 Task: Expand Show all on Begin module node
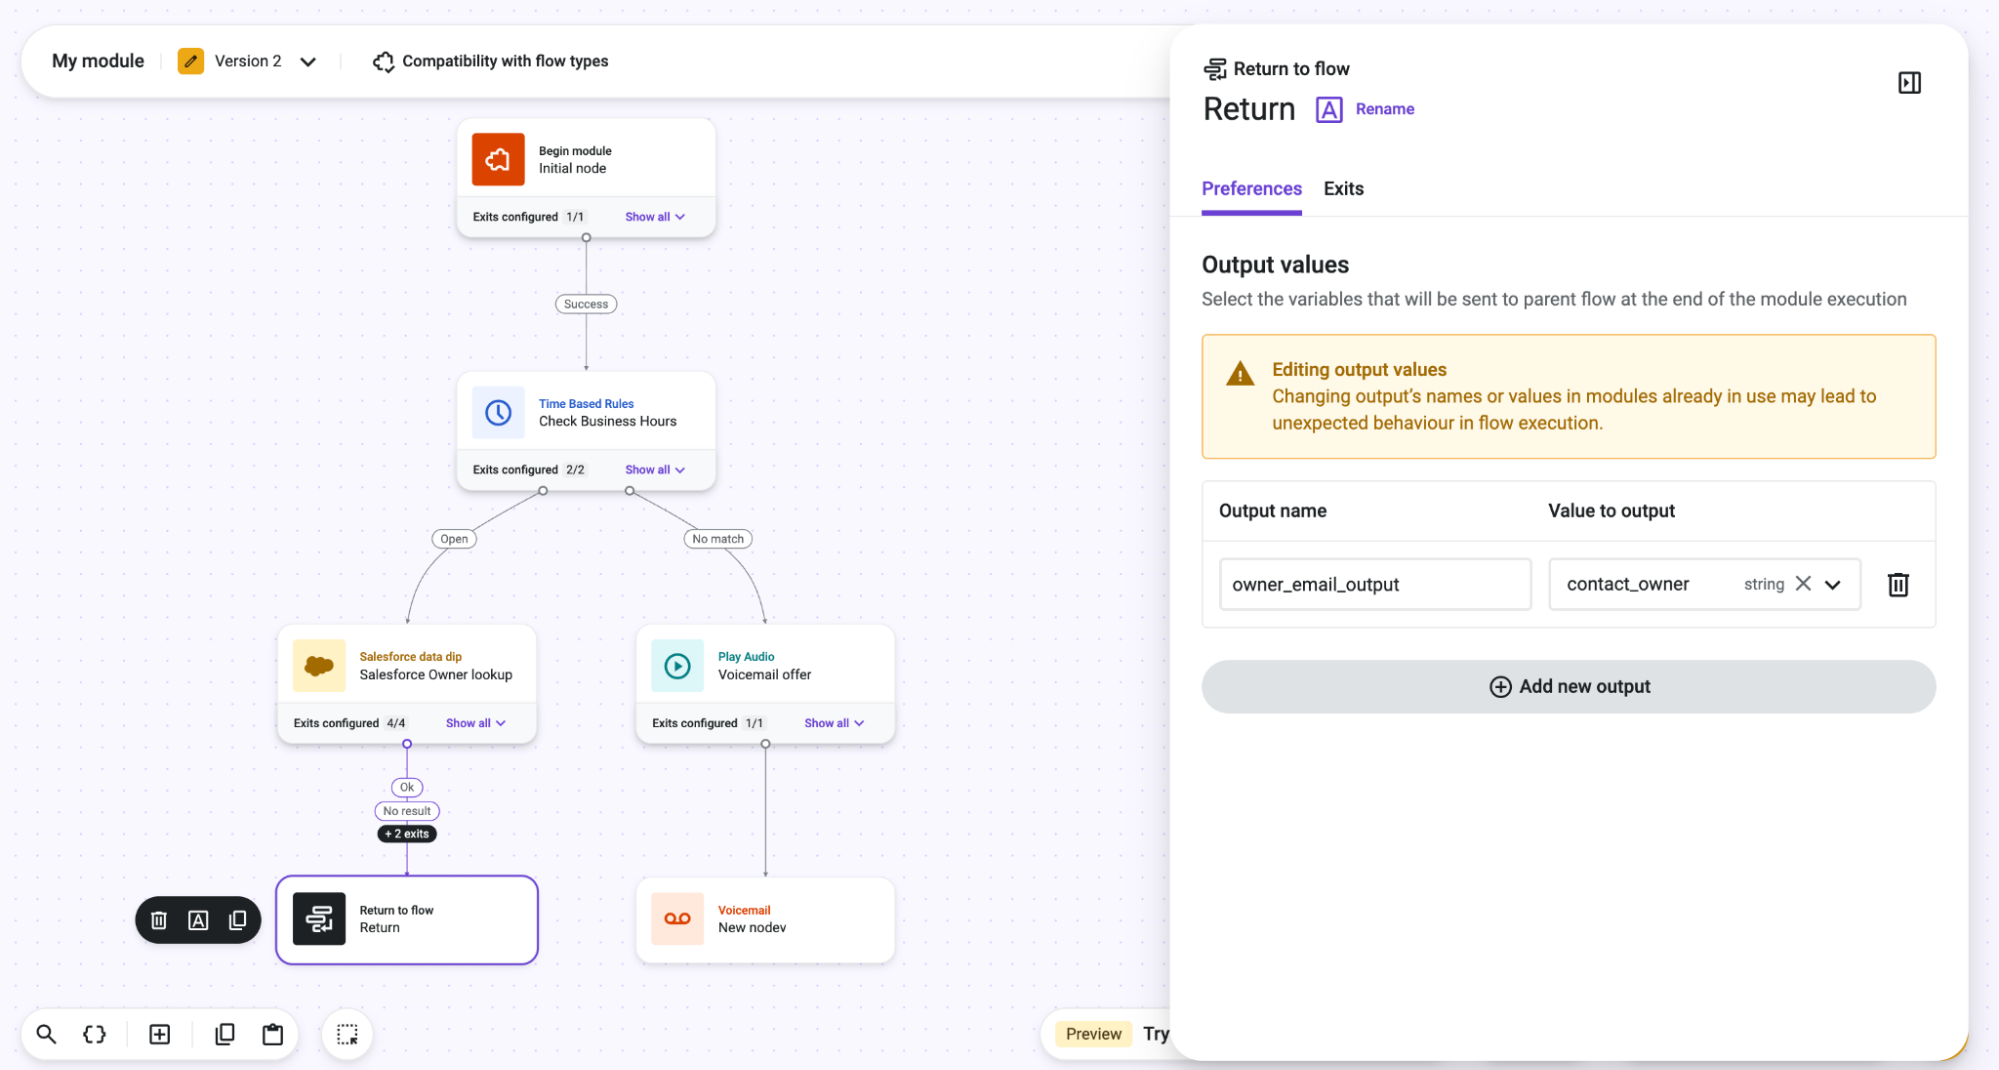tap(655, 217)
